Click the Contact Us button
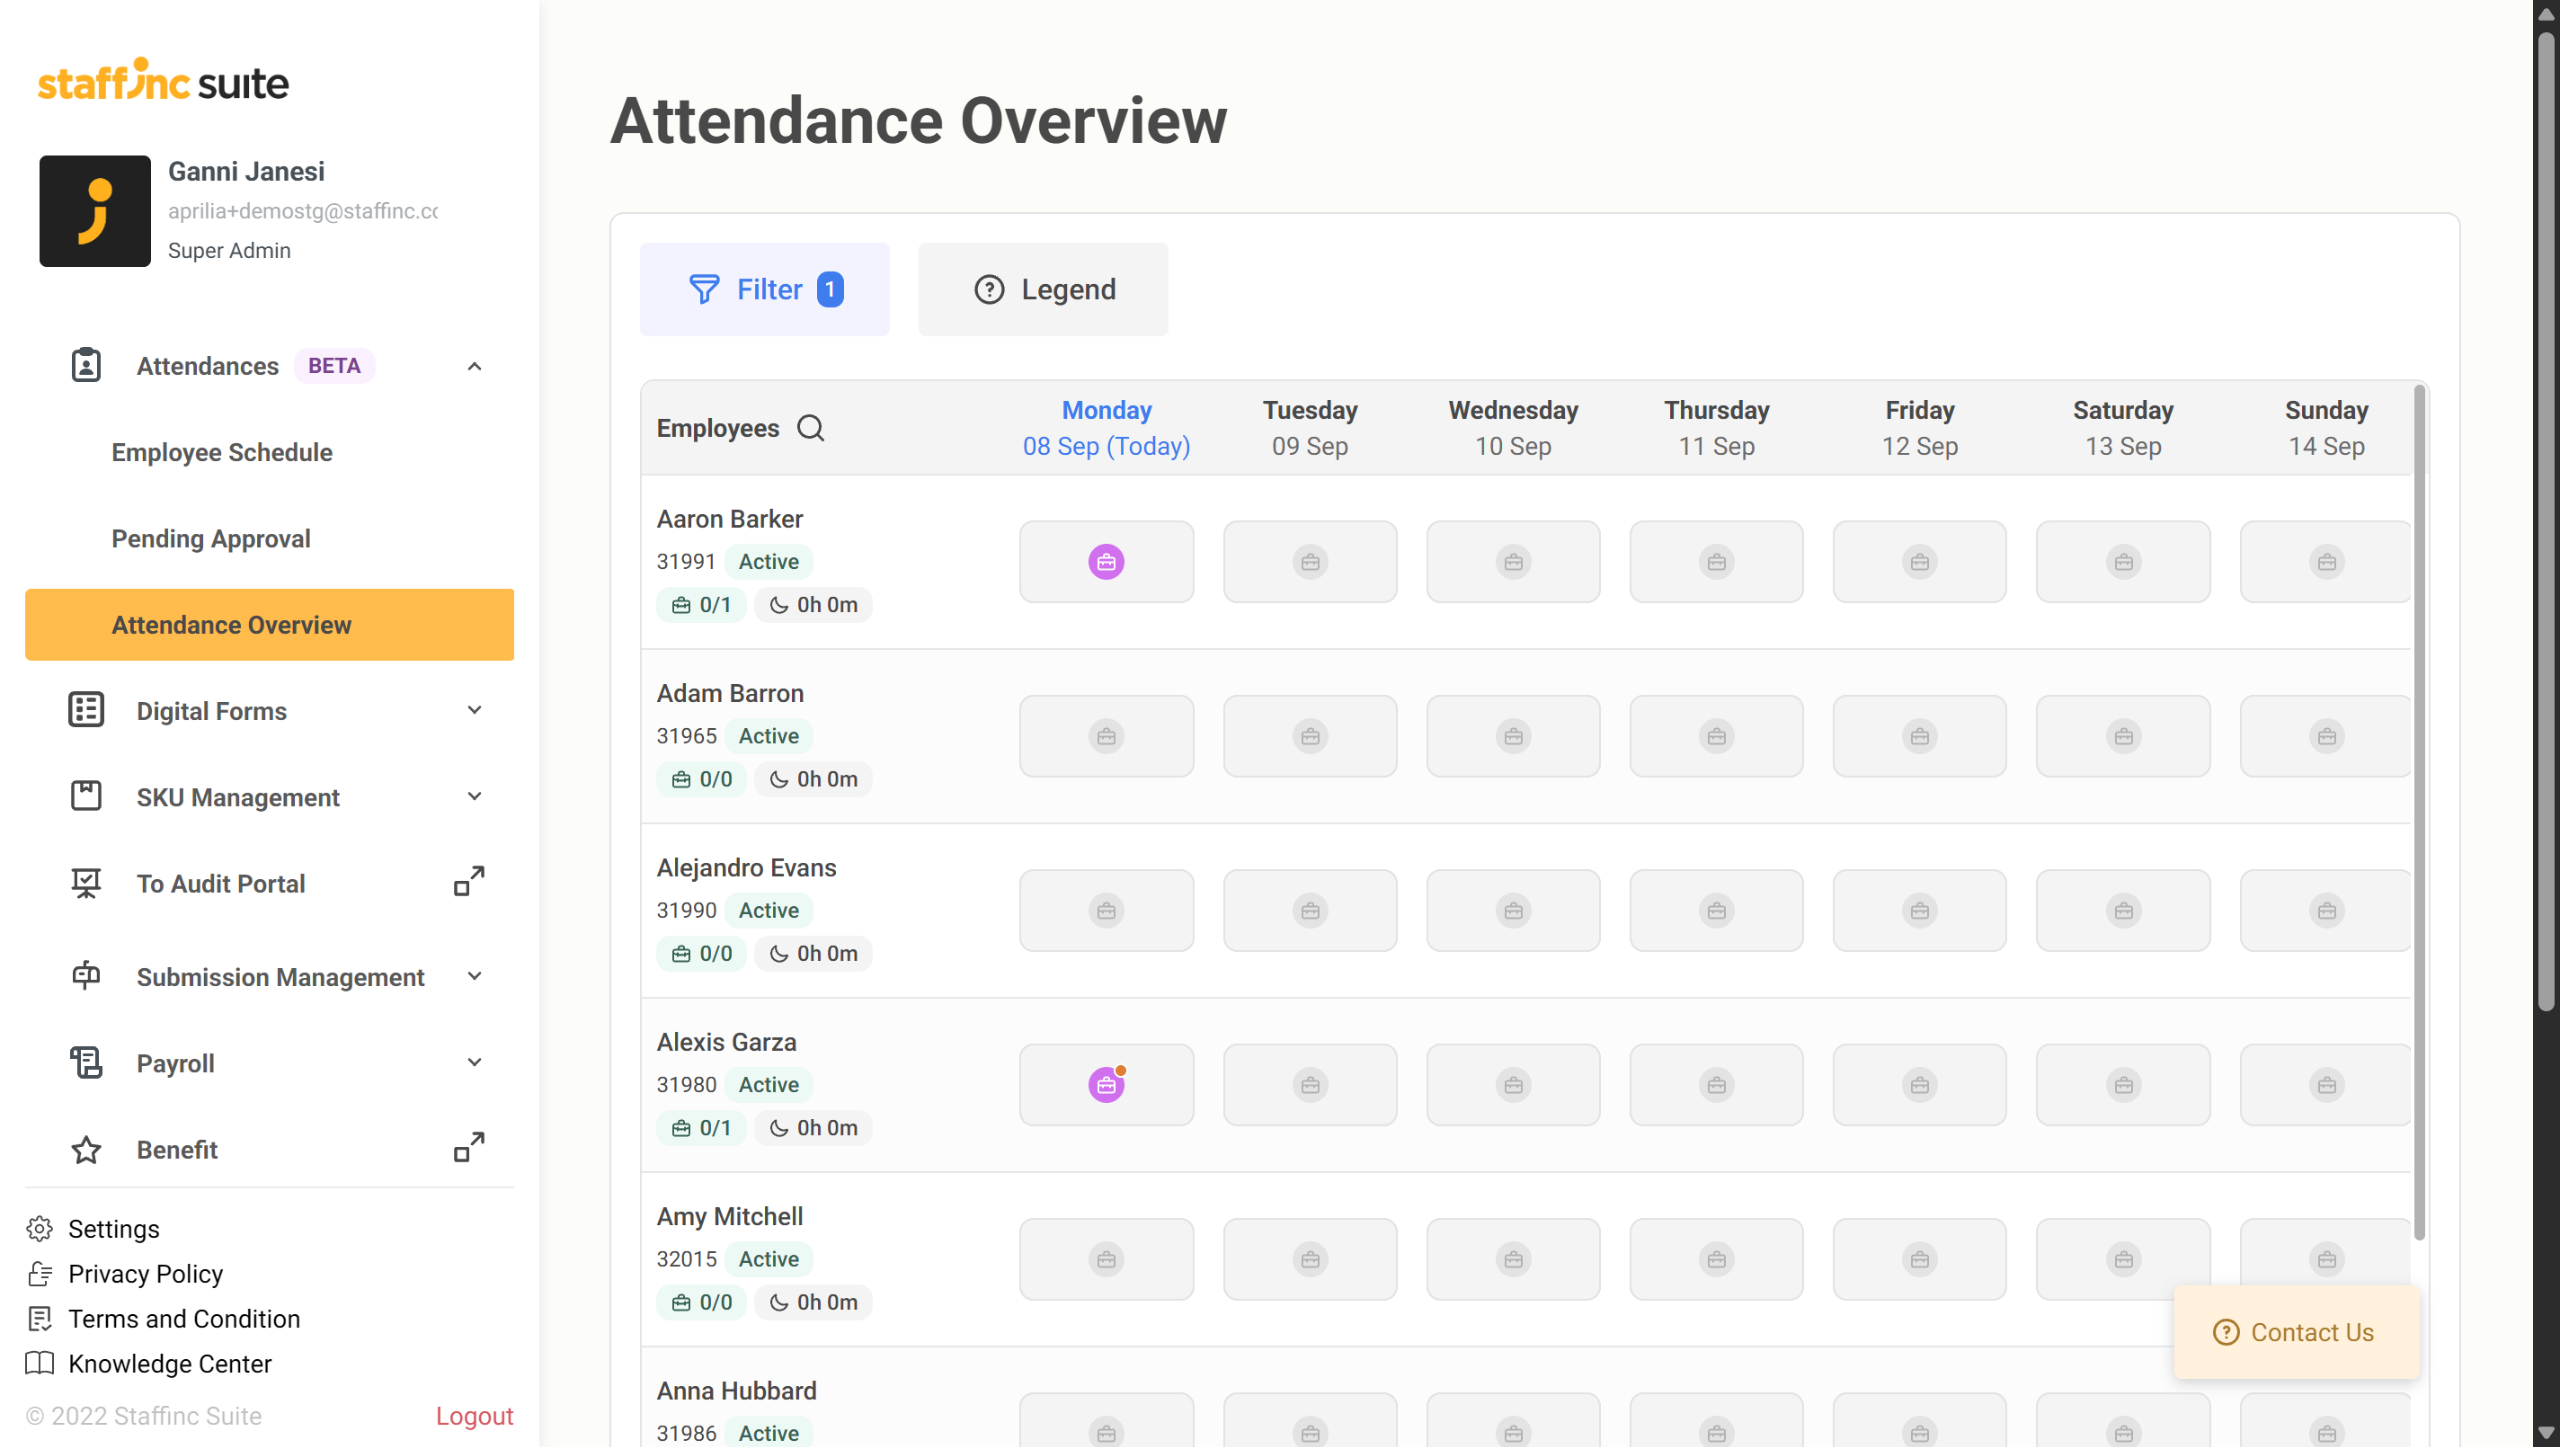 coord(2296,1333)
